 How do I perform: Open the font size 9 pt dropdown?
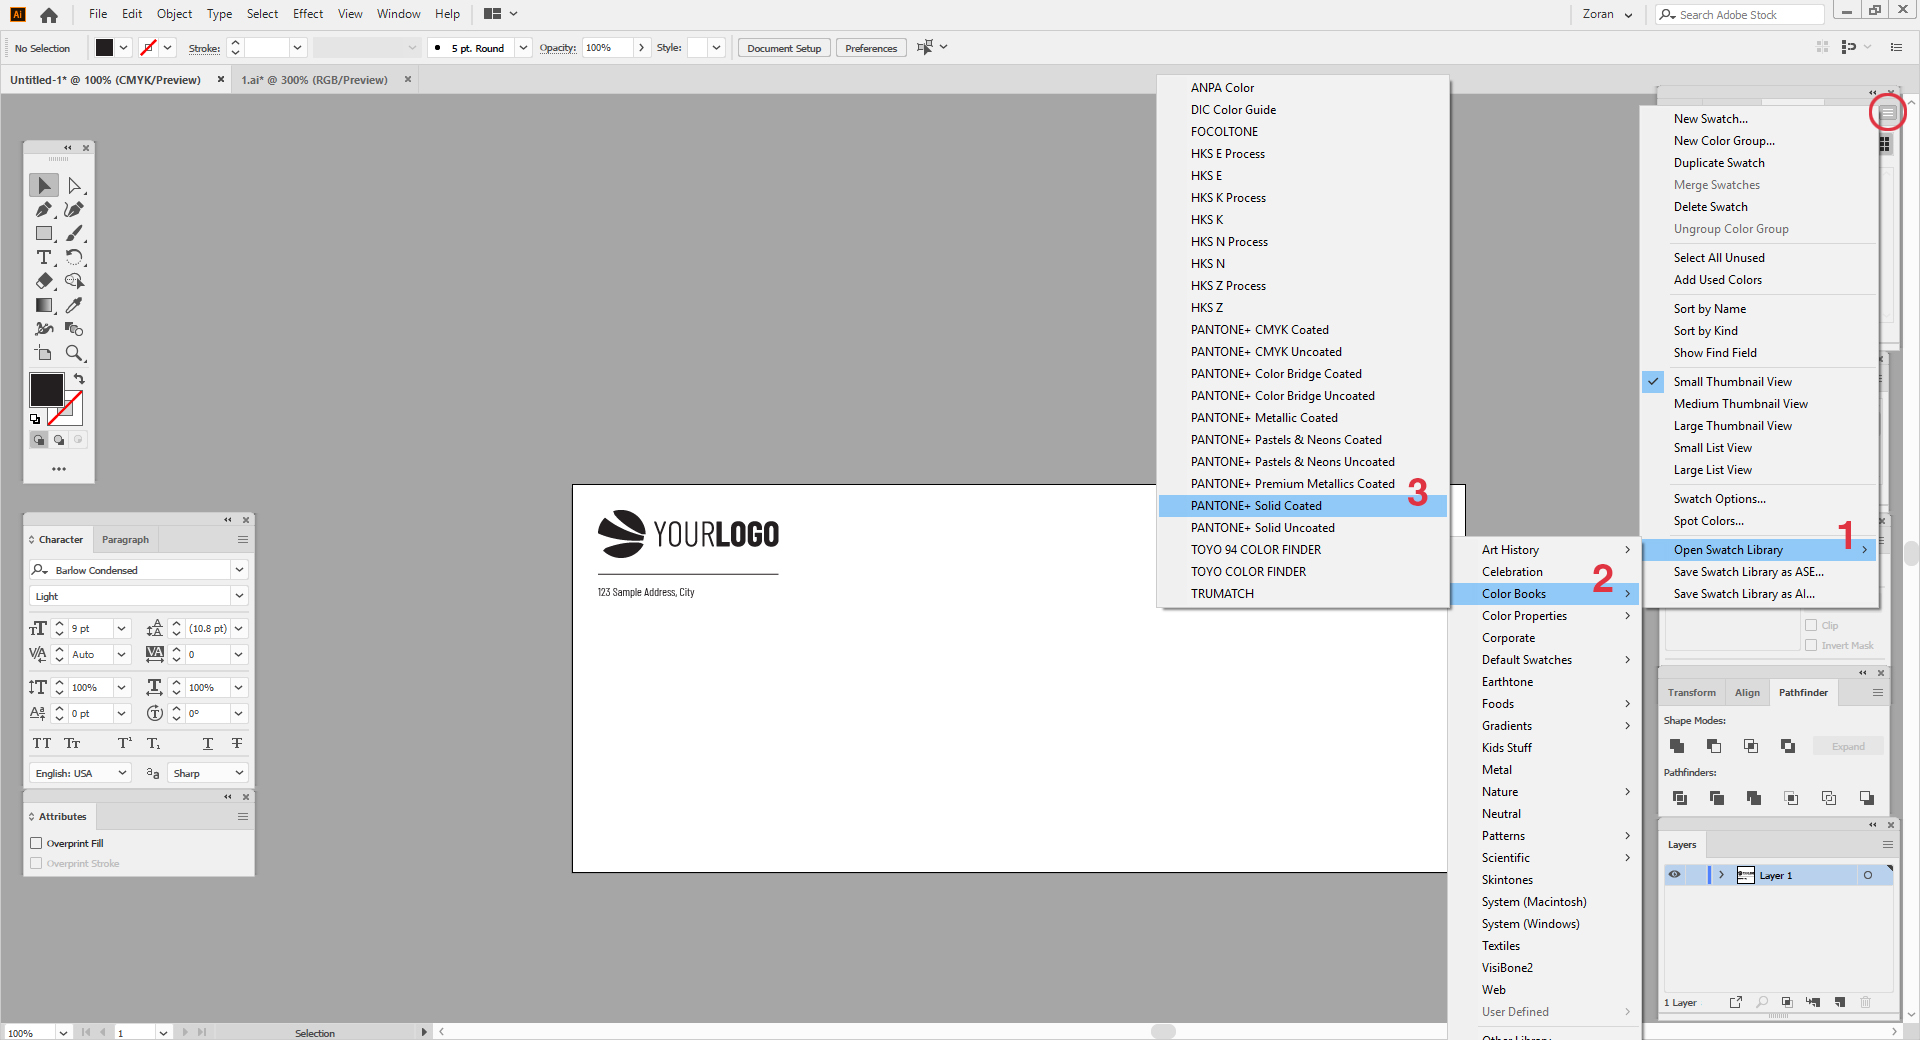(122, 628)
